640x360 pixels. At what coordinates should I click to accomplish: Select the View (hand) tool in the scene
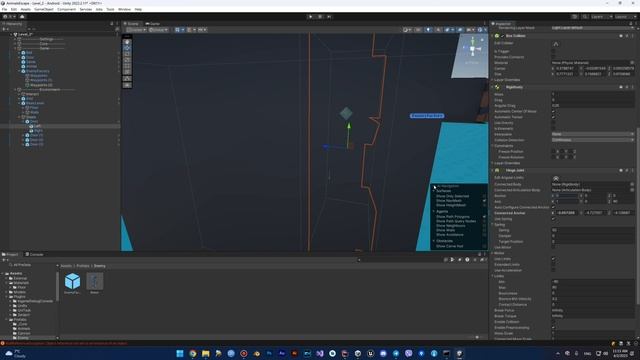[127, 42]
